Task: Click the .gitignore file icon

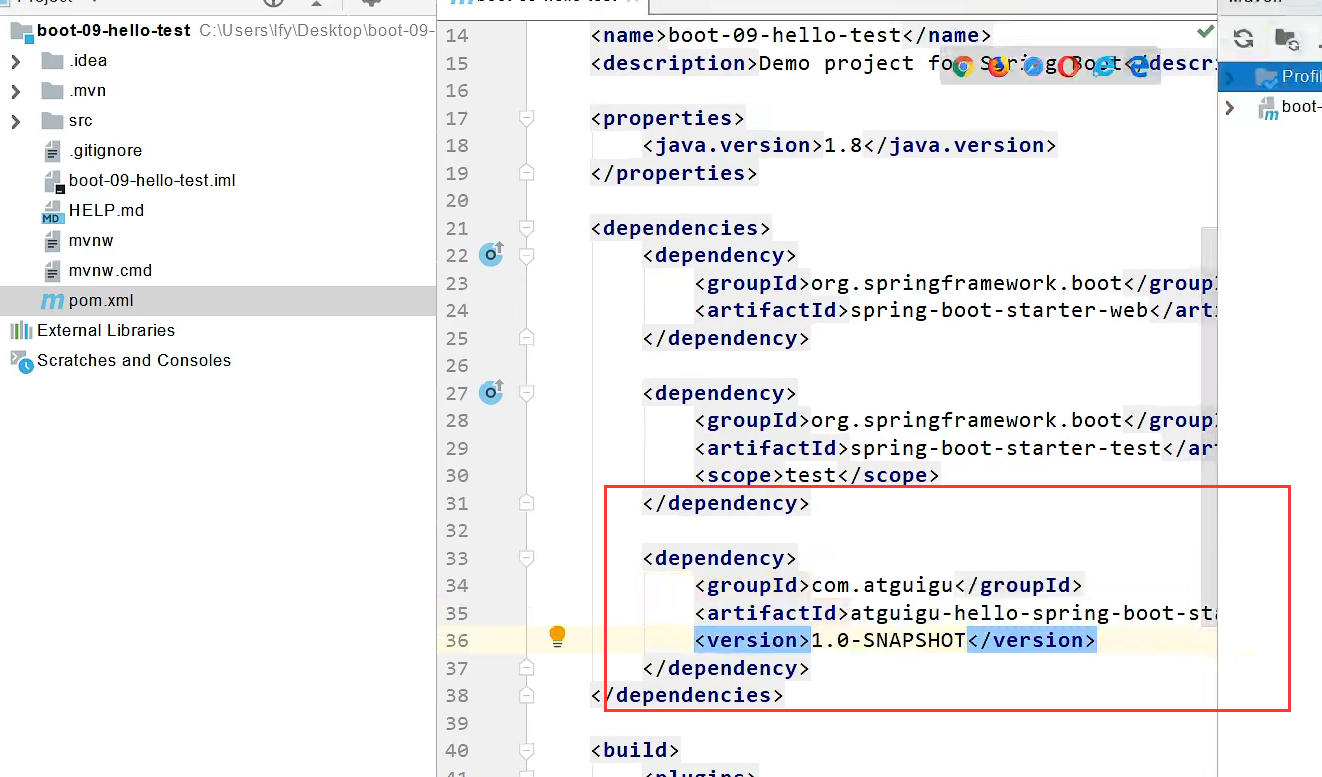Action: coord(53,151)
